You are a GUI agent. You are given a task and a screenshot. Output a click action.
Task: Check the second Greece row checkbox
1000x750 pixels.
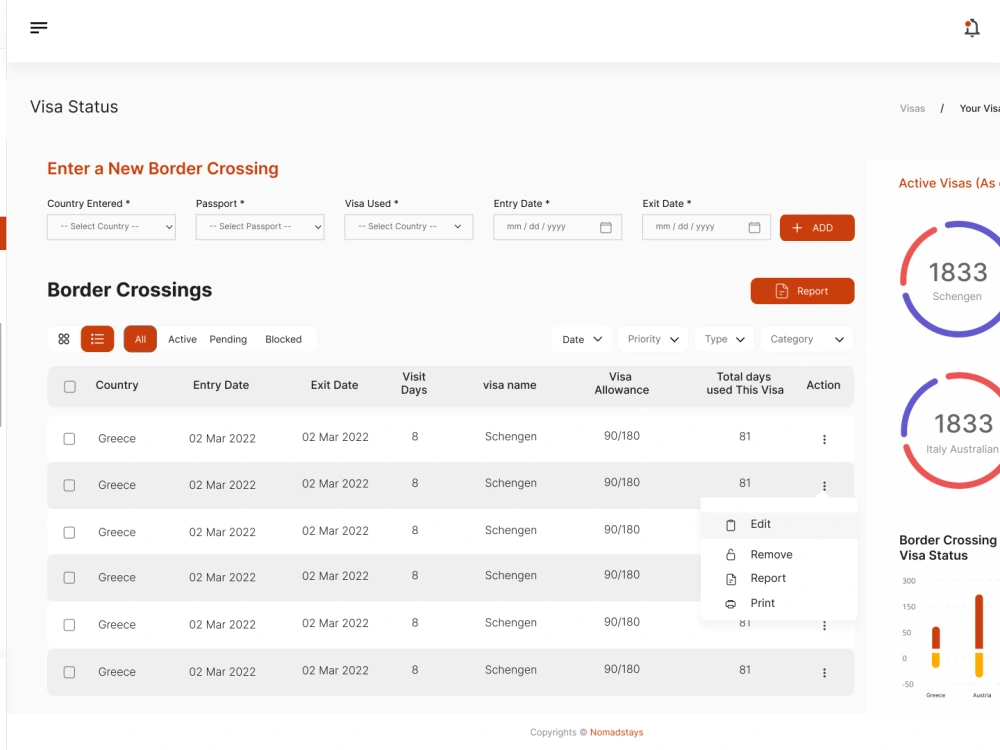pos(69,485)
